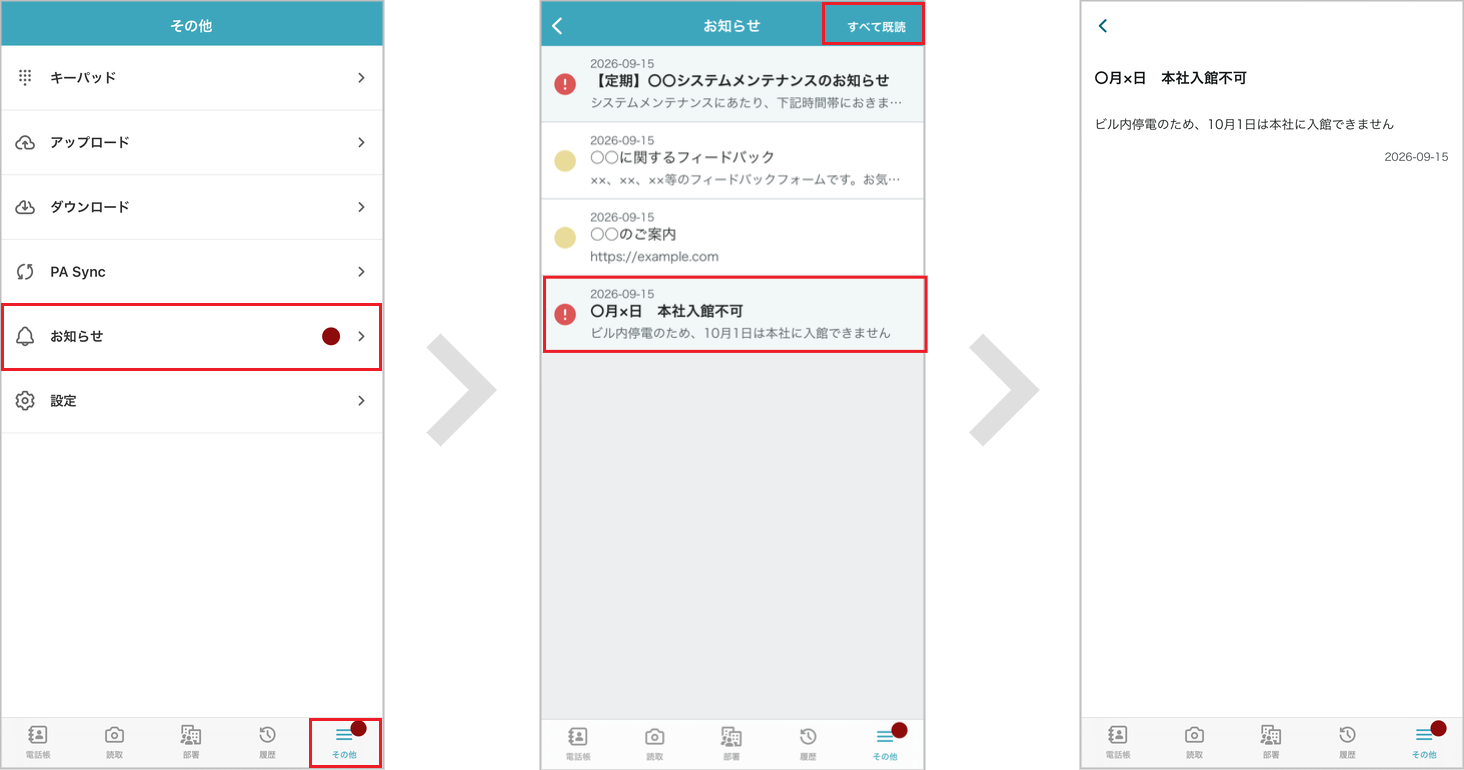Image resolution: width=1464 pixels, height=770 pixels.
Task: Click 履歴 history icon in middle screen
Action: [x=808, y=737]
